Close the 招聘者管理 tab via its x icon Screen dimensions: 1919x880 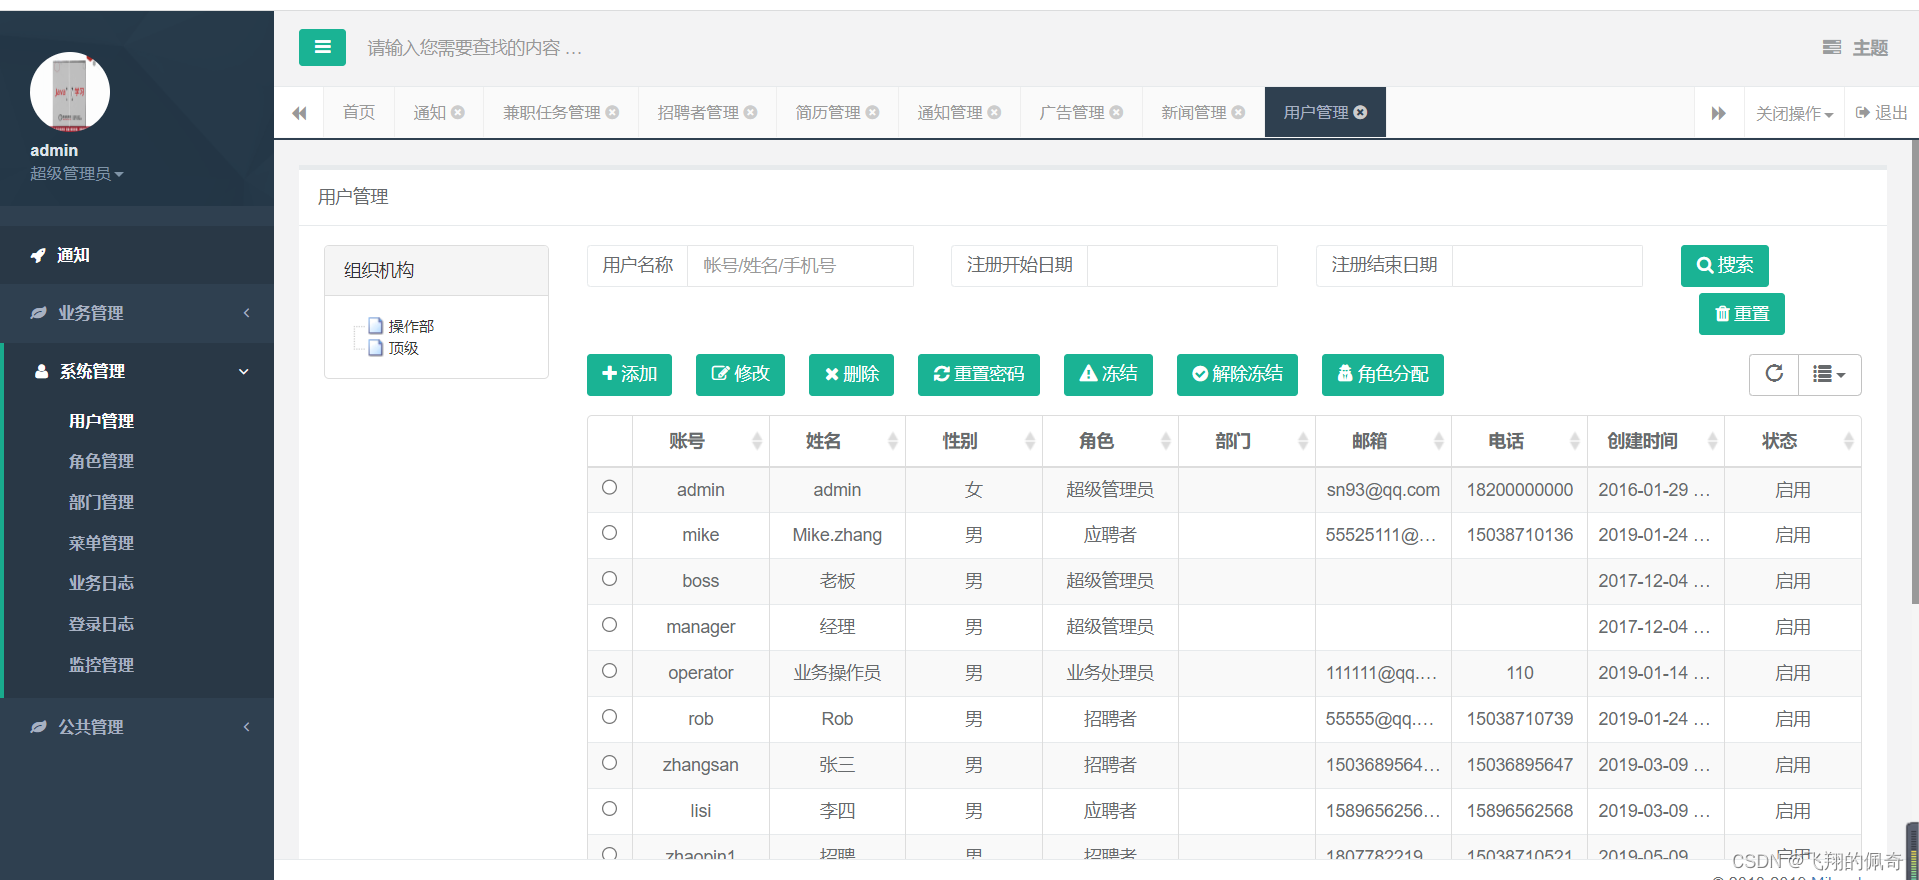click(x=751, y=112)
